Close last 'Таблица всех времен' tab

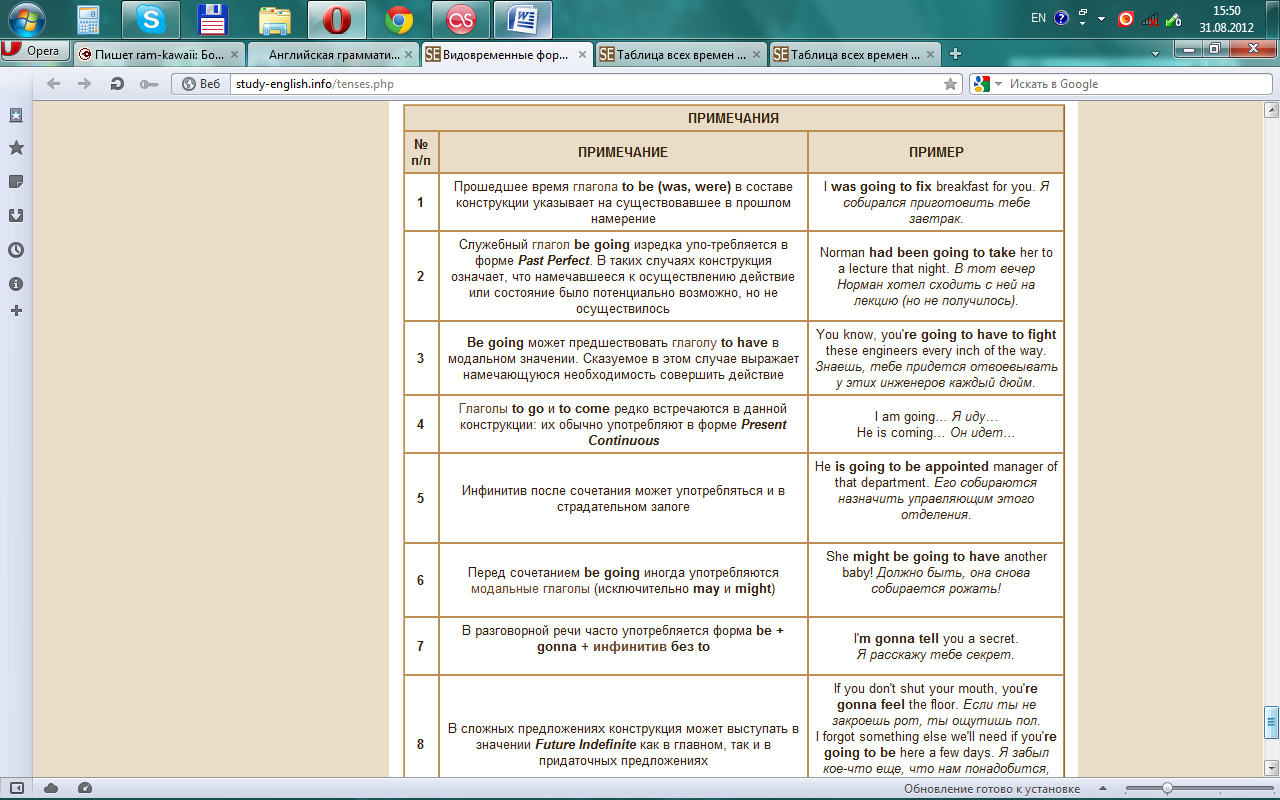[x=930, y=54]
